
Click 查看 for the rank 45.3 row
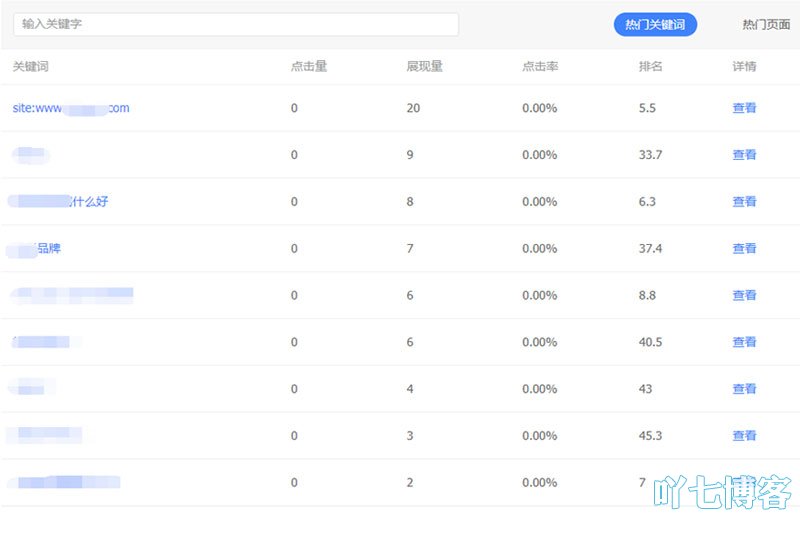(744, 436)
